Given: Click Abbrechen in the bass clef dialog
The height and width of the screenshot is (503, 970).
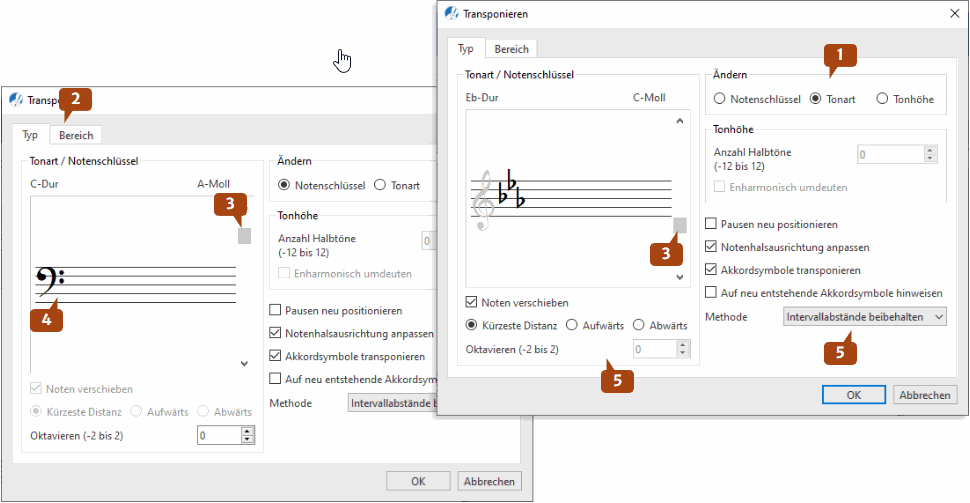Looking at the screenshot, I should pos(489,481).
